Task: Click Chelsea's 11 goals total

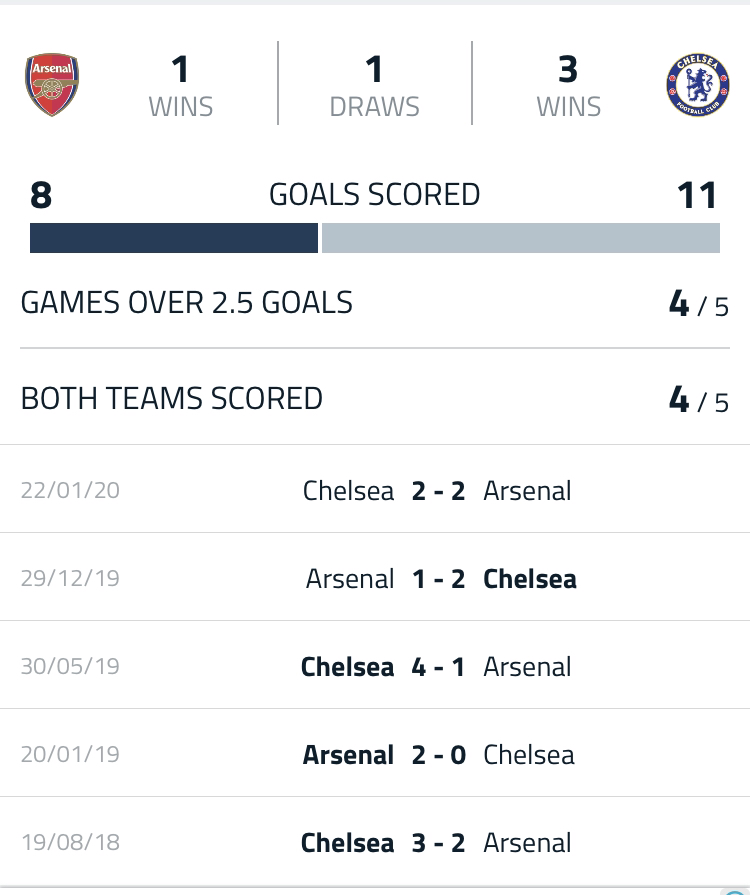Action: tap(697, 195)
